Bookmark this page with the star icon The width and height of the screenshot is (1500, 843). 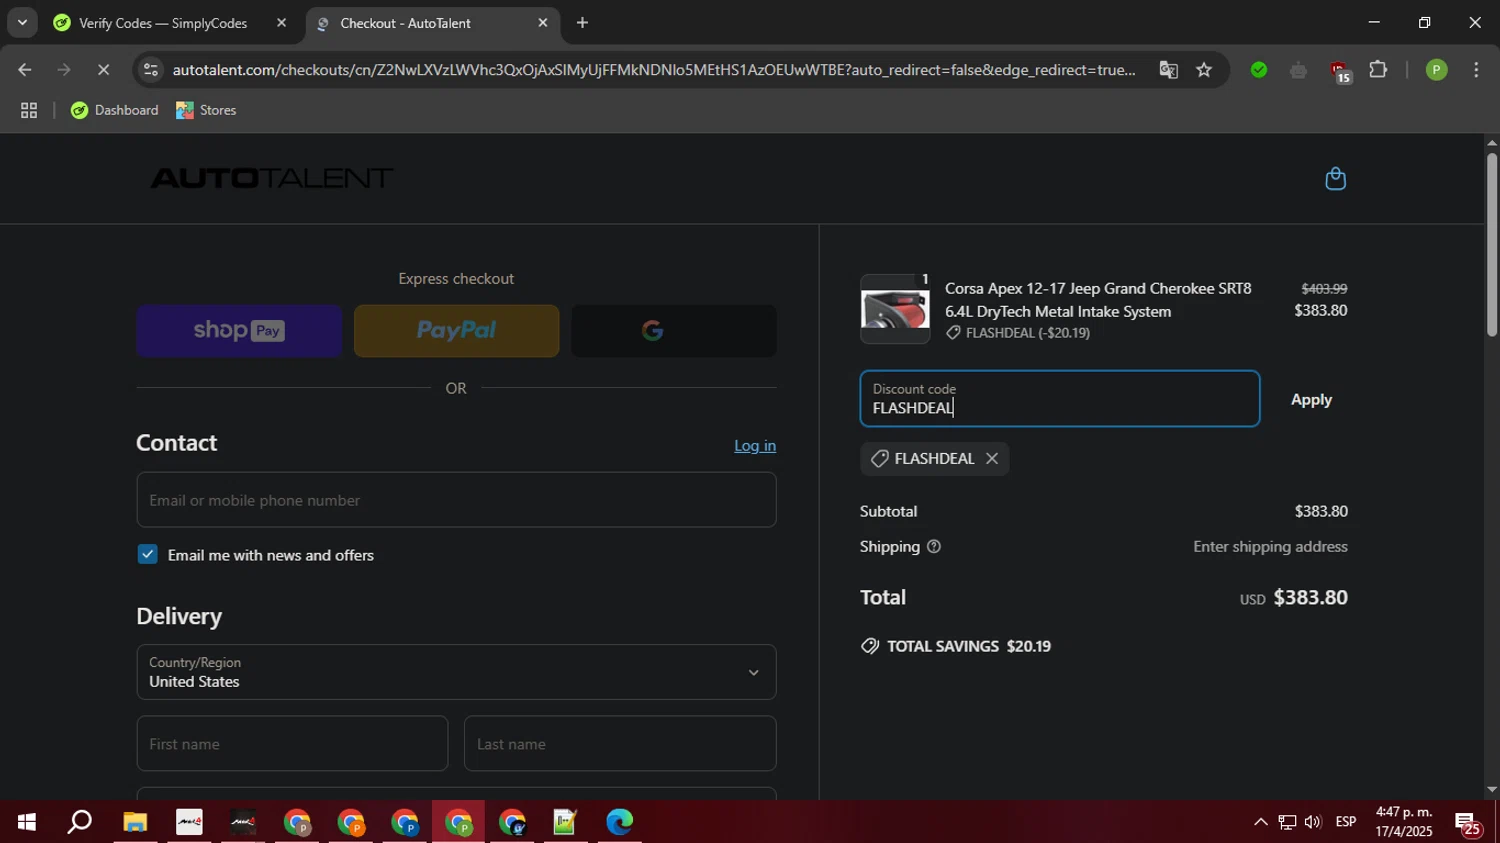click(1204, 70)
